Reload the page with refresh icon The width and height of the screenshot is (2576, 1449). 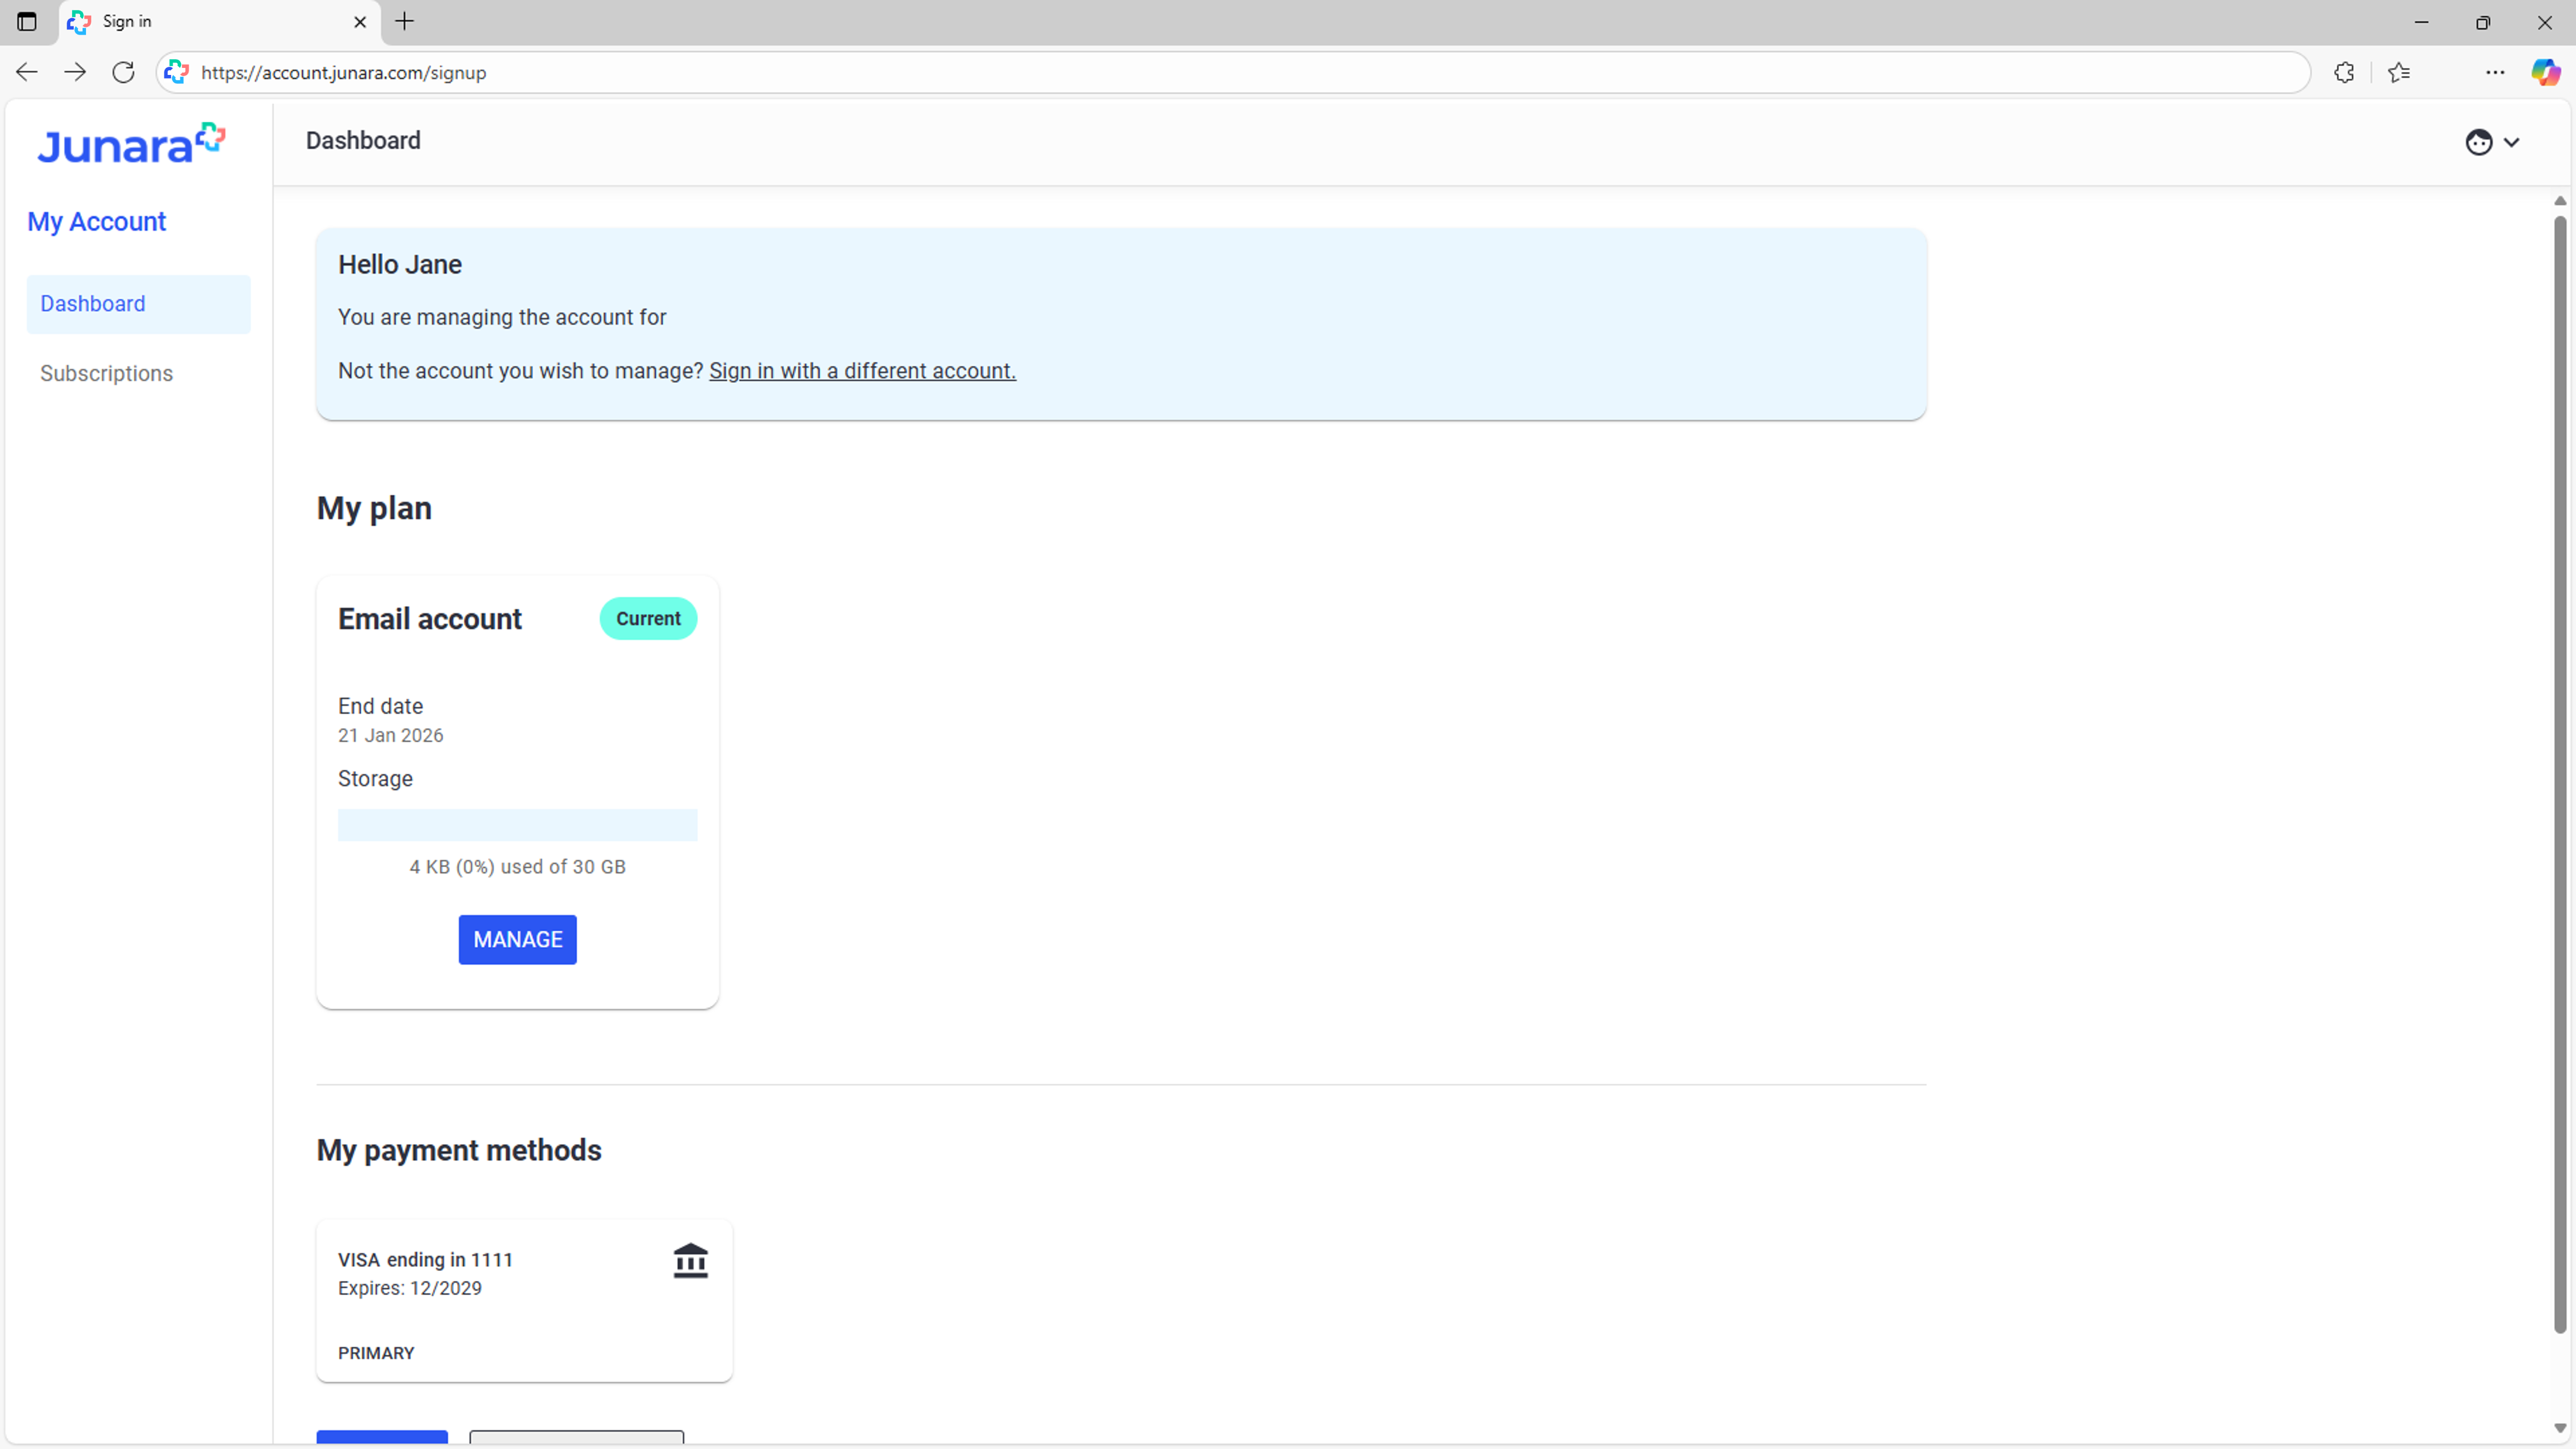(x=123, y=72)
